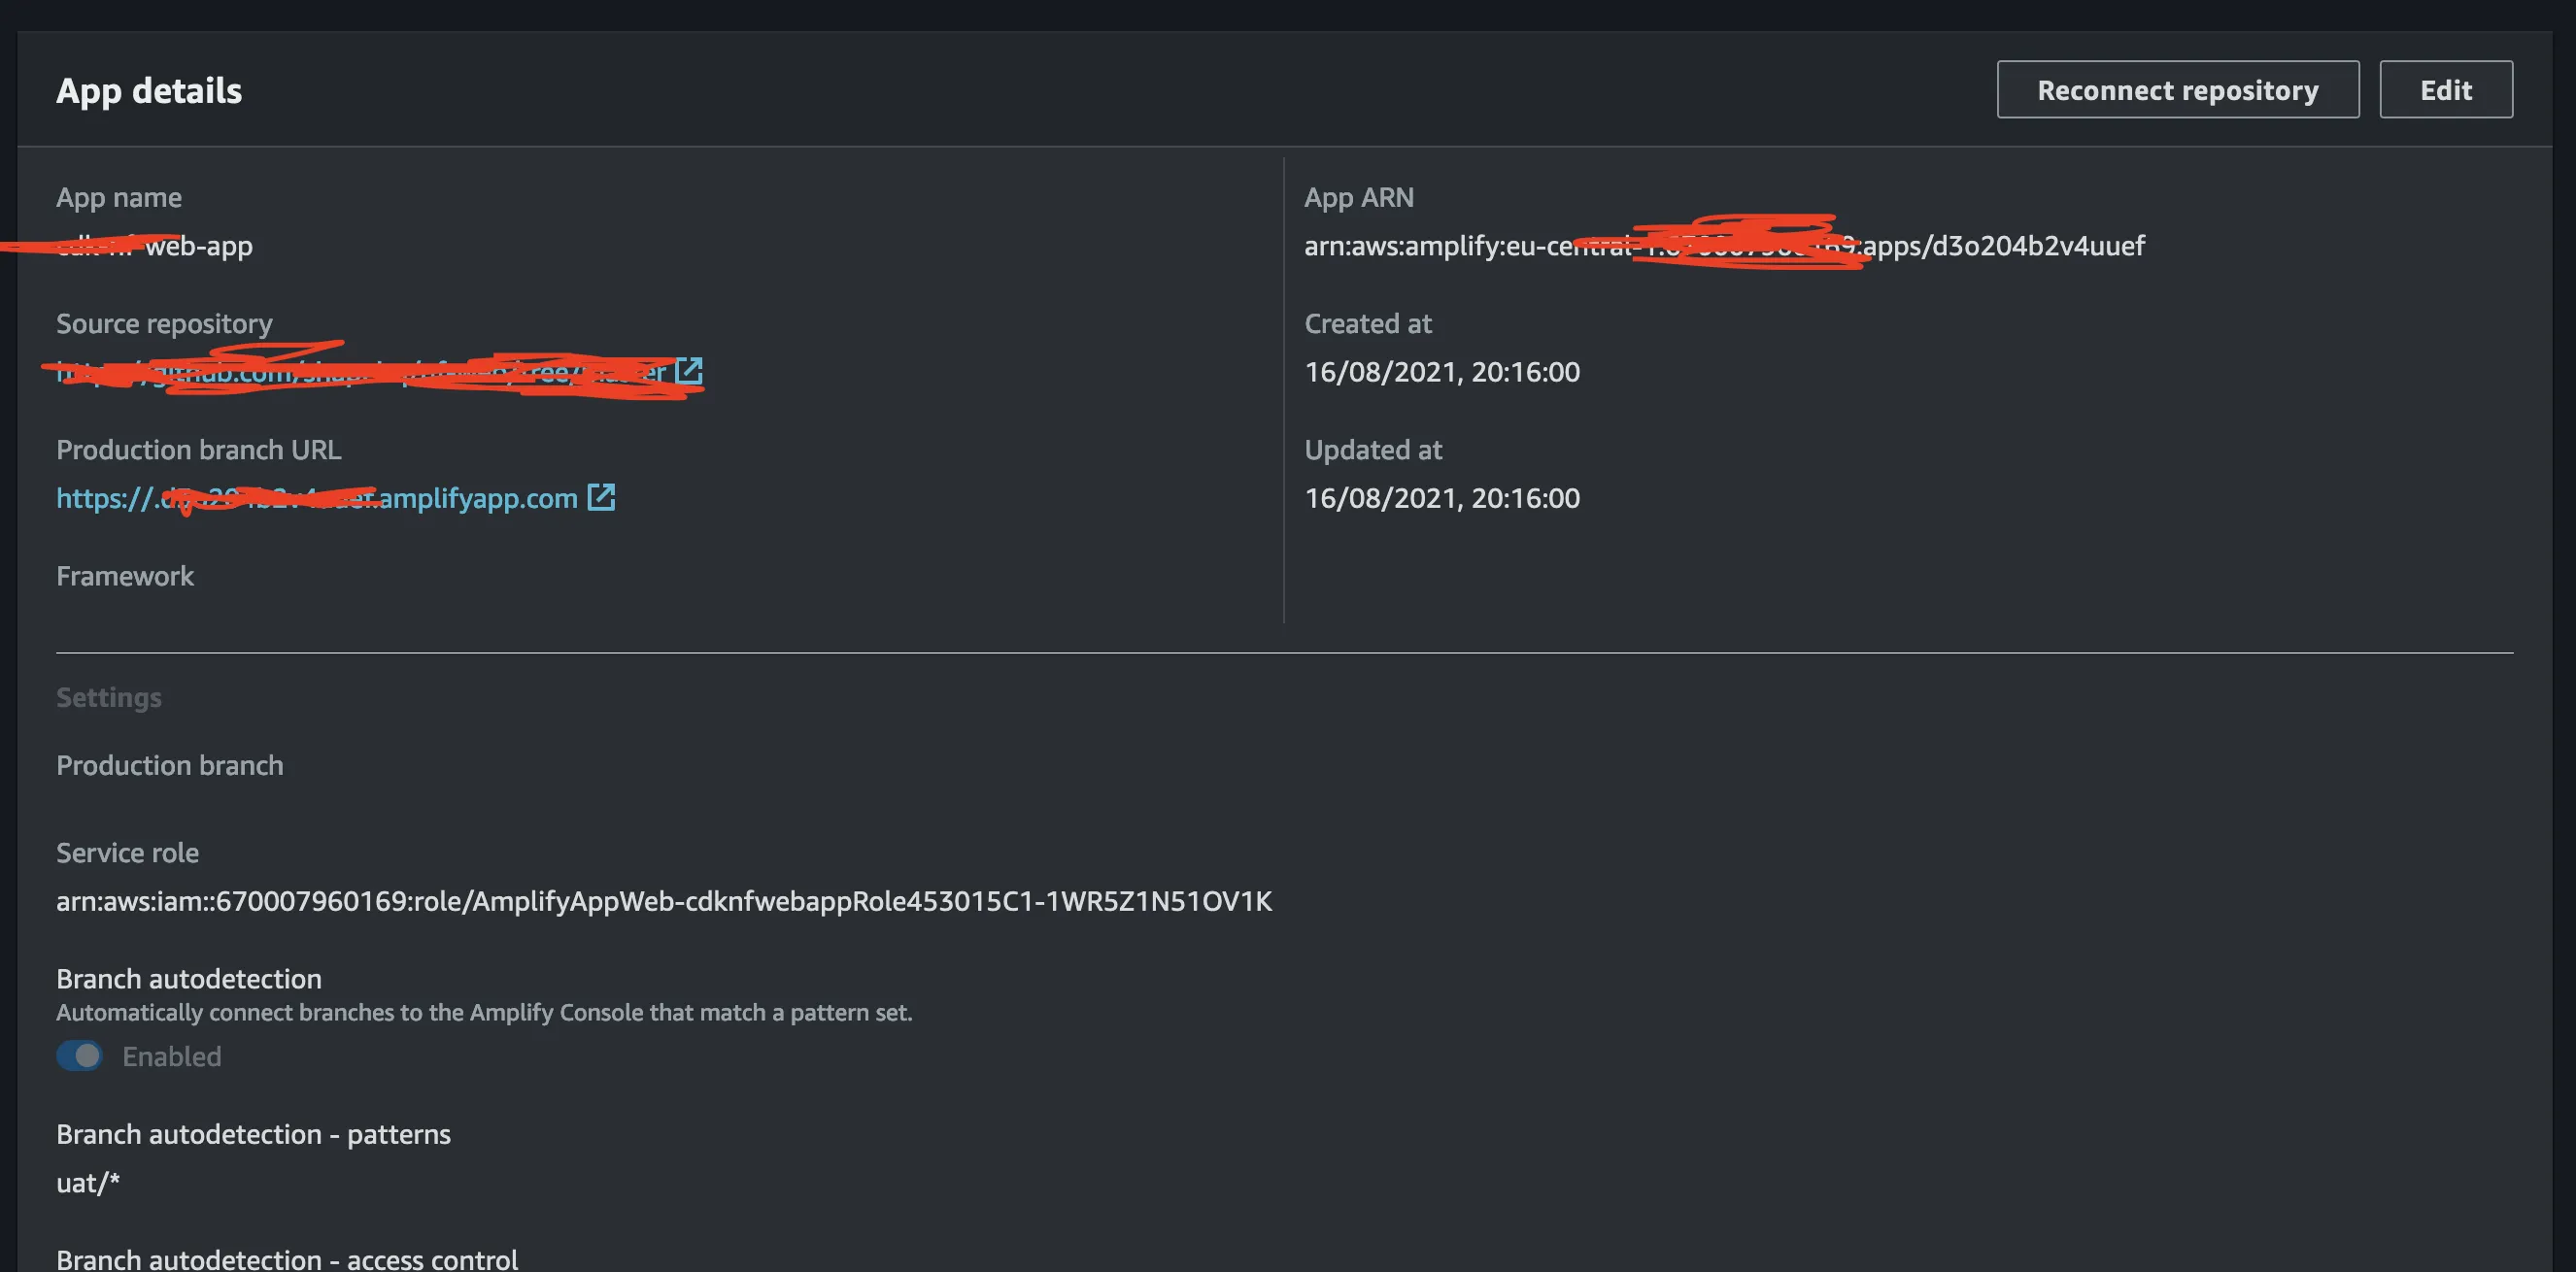This screenshot has width=2576, height=1272.
Task: Click Branch autodetection - patterns label
Action: click(x=253, y=1134)
